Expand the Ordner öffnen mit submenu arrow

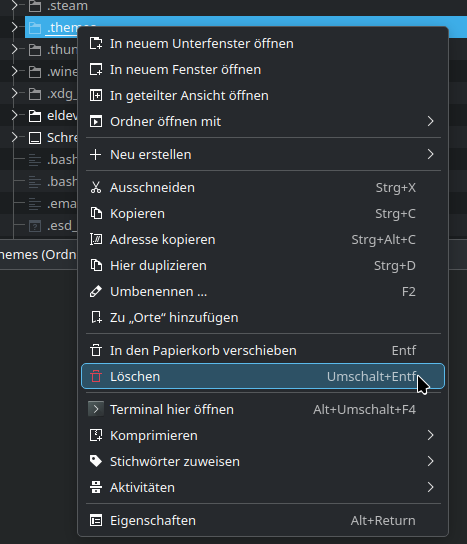tap(430, 121)
